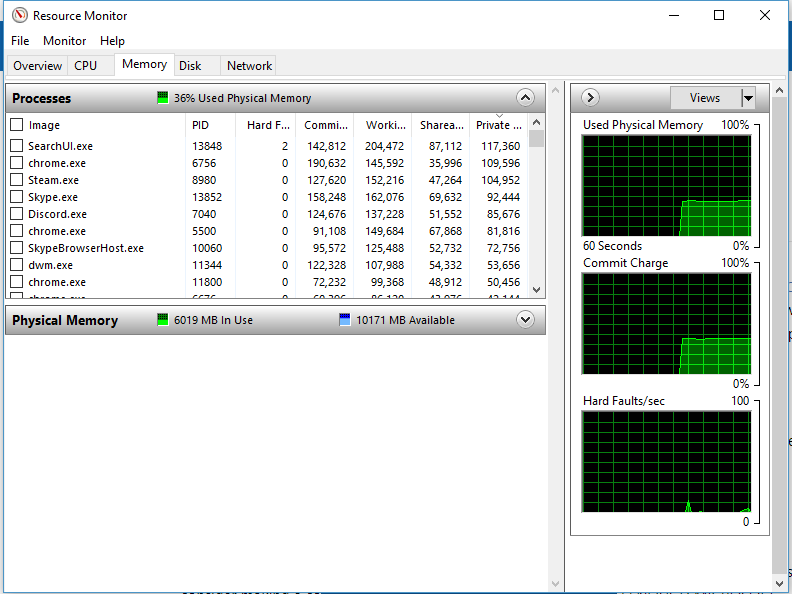The height and width of the screenshot is (594, 792).
Task: Sort by the Working Set column header
Action: pyautogui.click(x=383, y=125)
